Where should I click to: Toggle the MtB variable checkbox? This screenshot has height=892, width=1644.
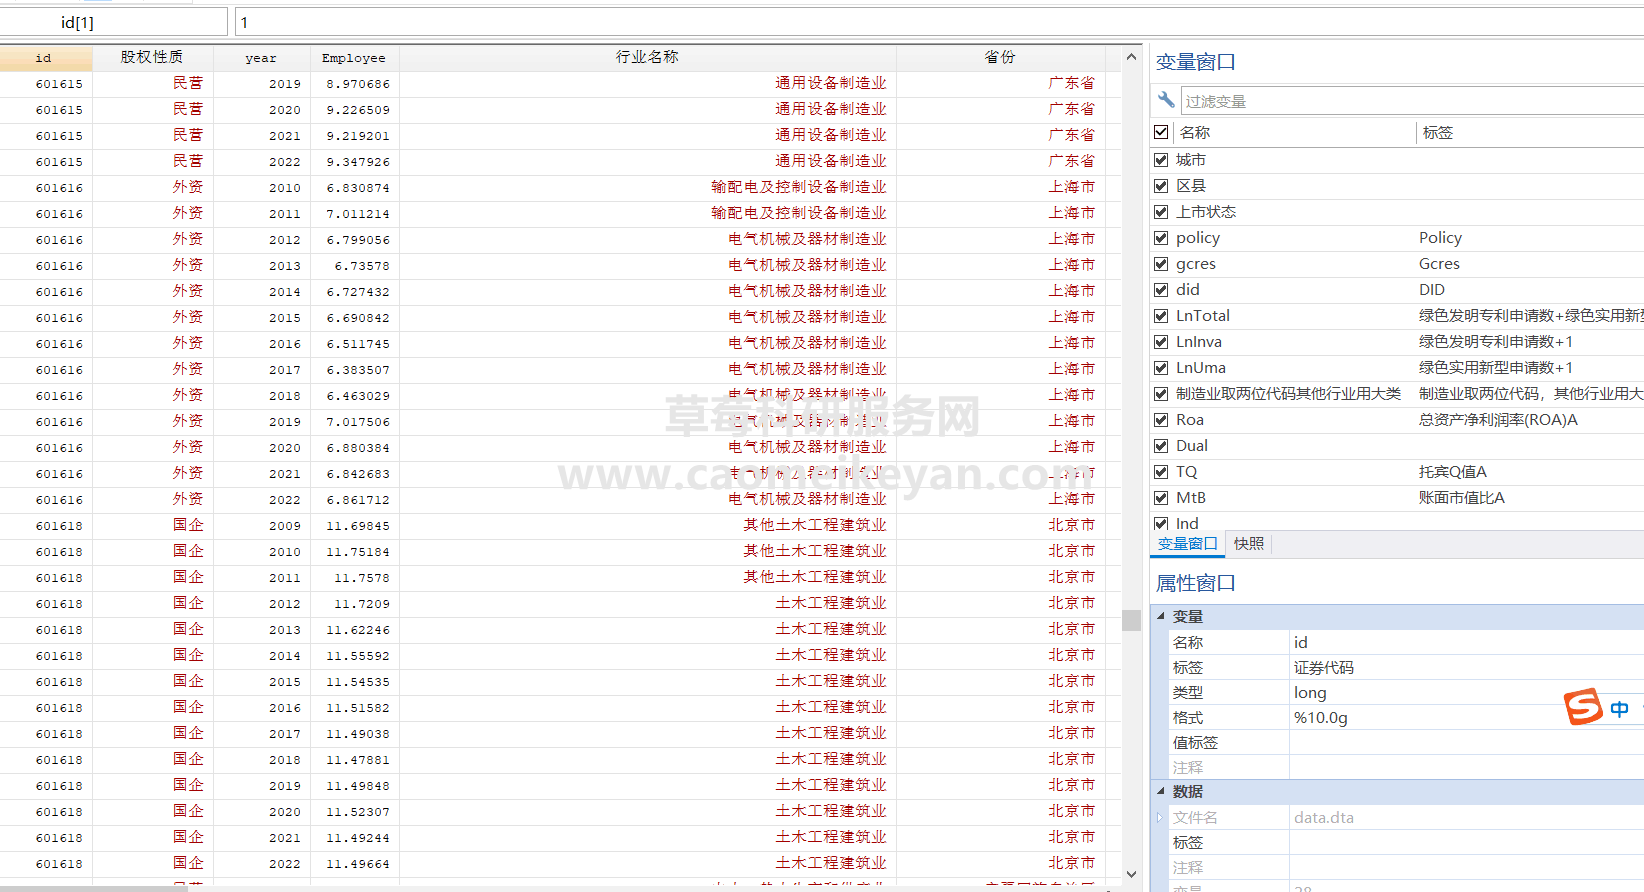[x=1161, y=498]
